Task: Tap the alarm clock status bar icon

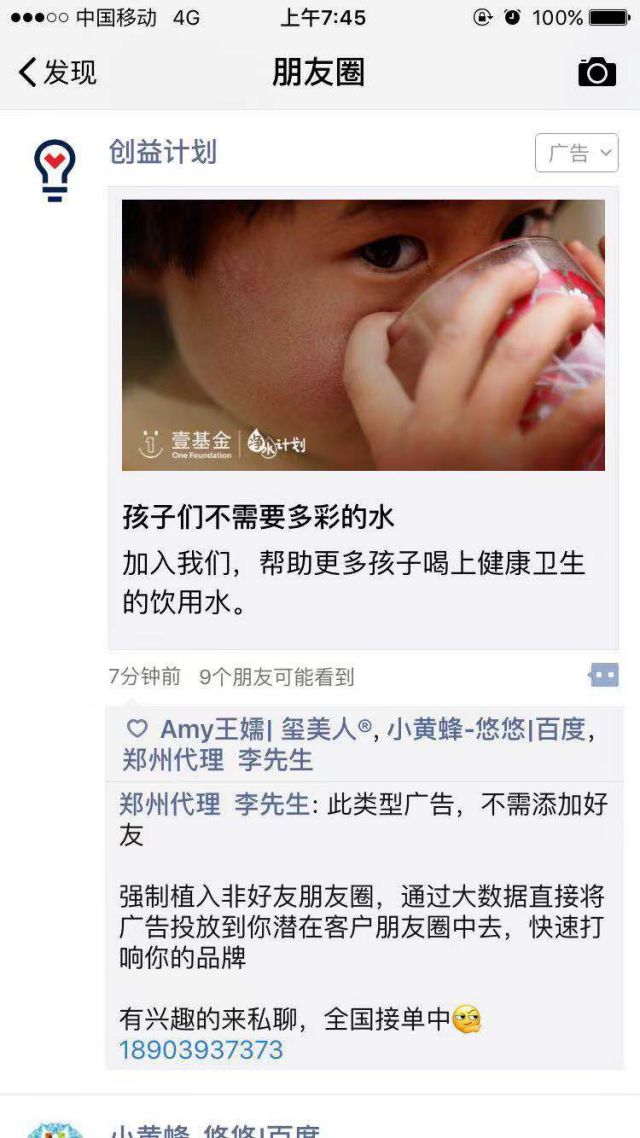Action: coord(513,17)
